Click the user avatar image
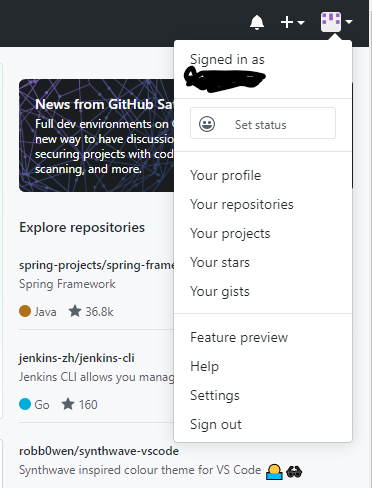 pos(331,22)
